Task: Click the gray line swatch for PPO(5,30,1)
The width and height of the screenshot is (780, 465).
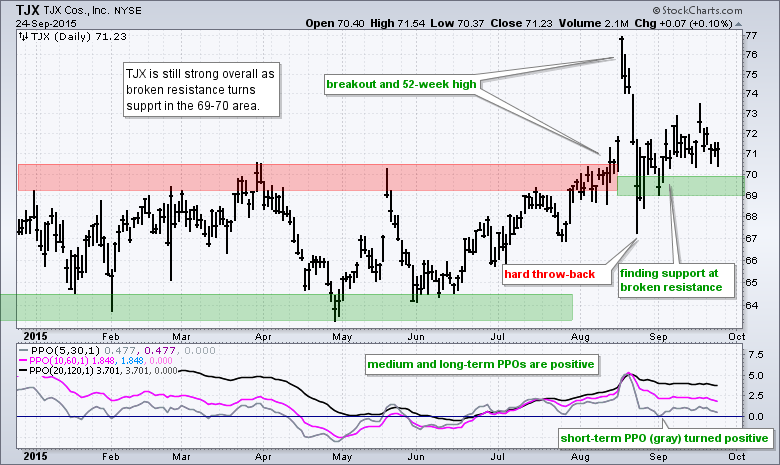Action: click(24, 350)
